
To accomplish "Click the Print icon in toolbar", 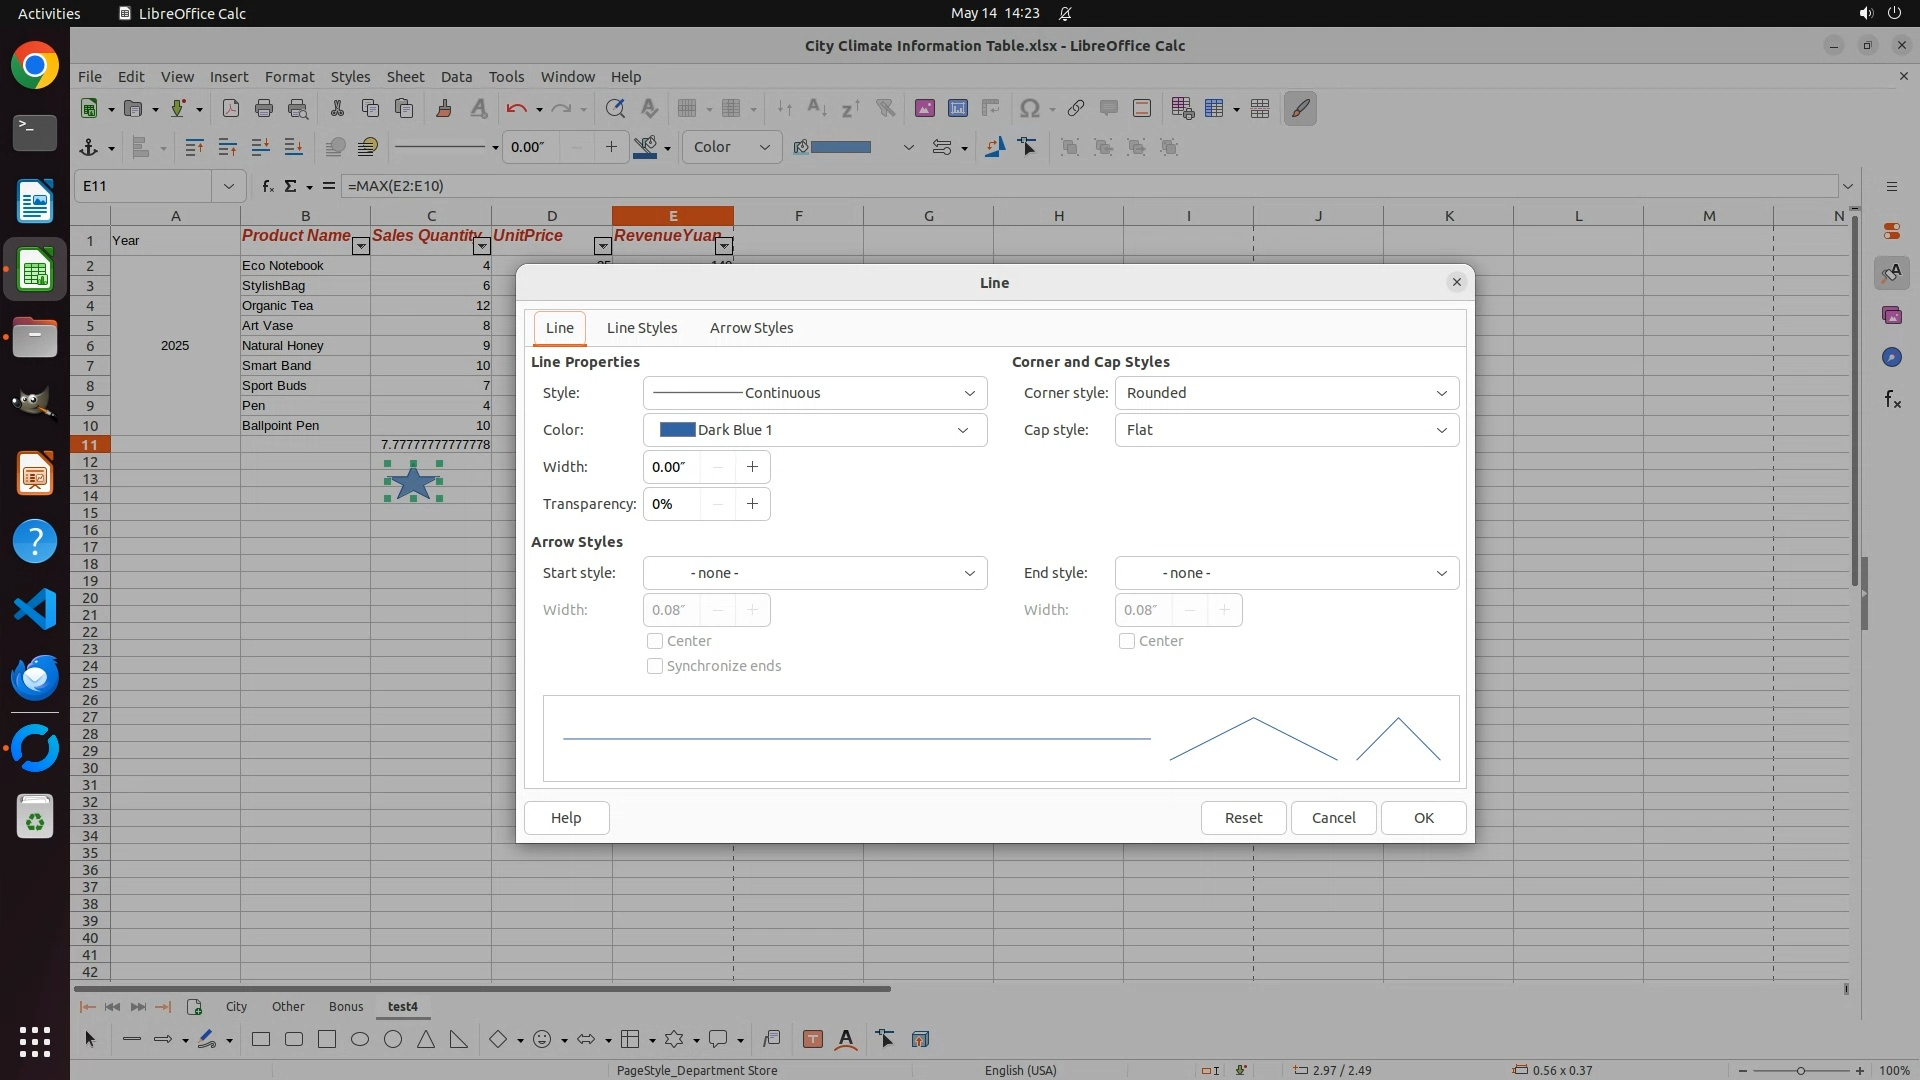I will pyautogui.click(x=264, y=109).
